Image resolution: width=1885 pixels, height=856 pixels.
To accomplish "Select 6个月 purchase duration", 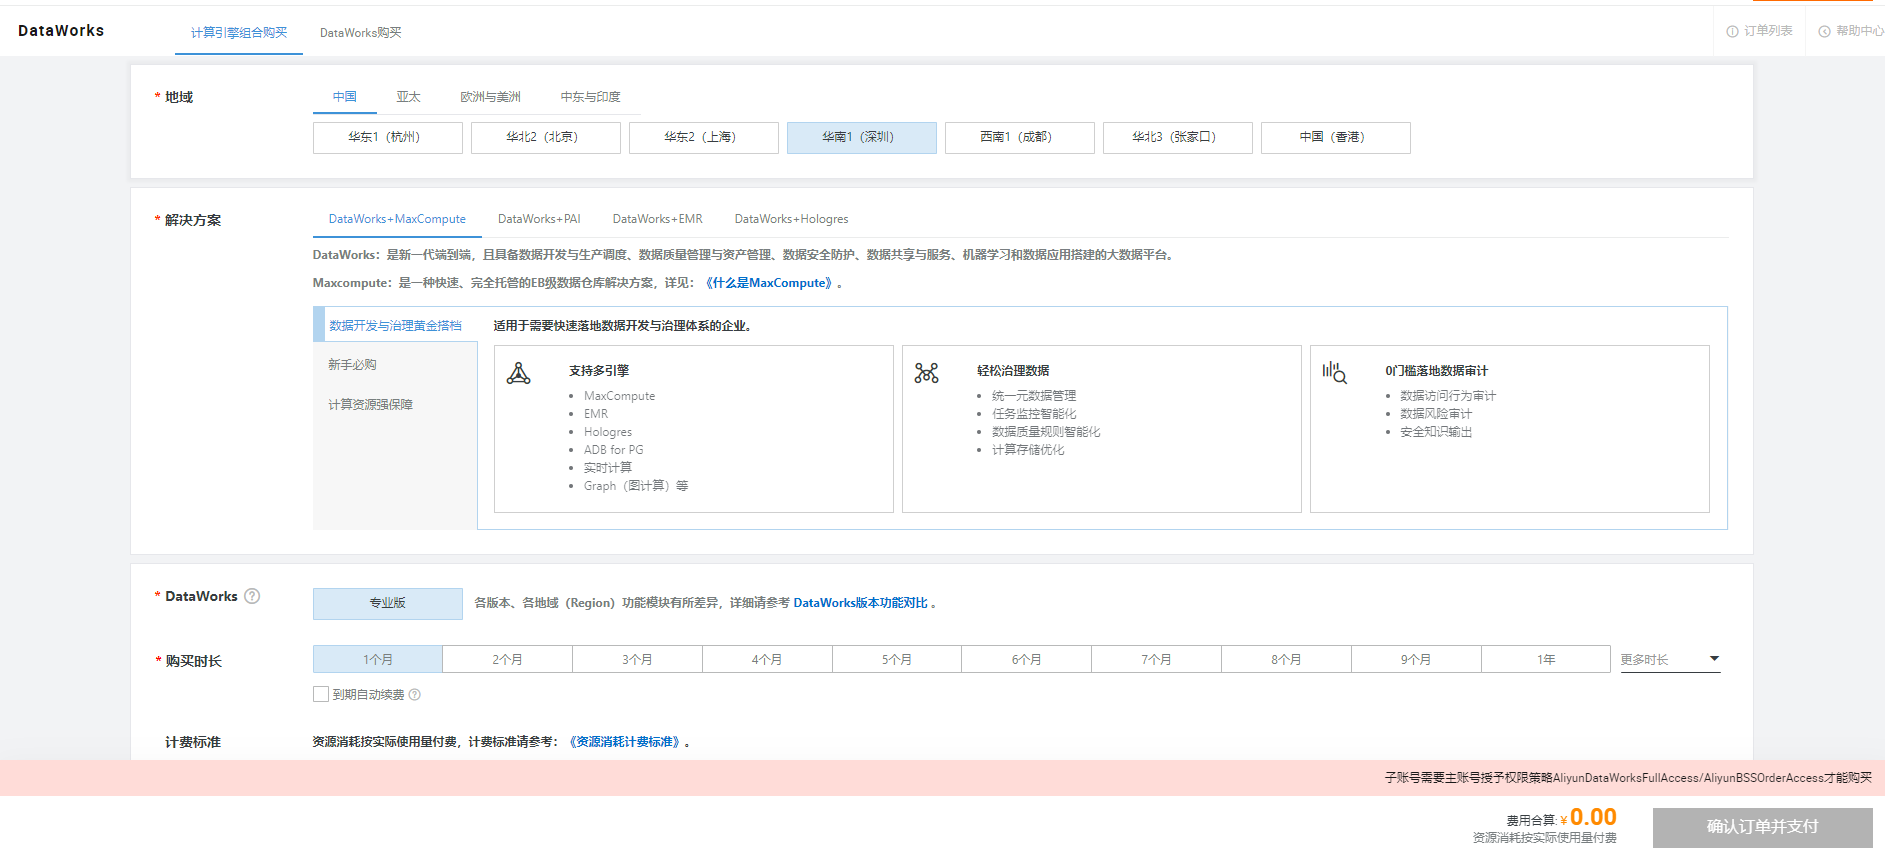I will (1027, 660).
